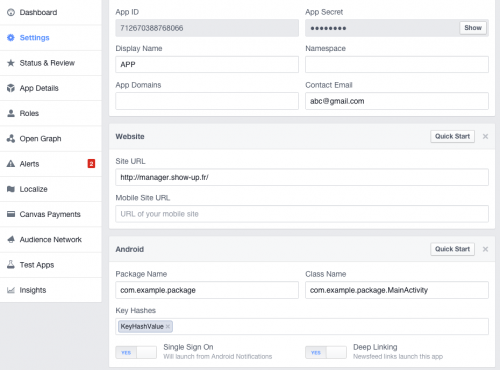
Task: Click the Localize flag icon
Action: pyautogui.click(x=11, y=189)
